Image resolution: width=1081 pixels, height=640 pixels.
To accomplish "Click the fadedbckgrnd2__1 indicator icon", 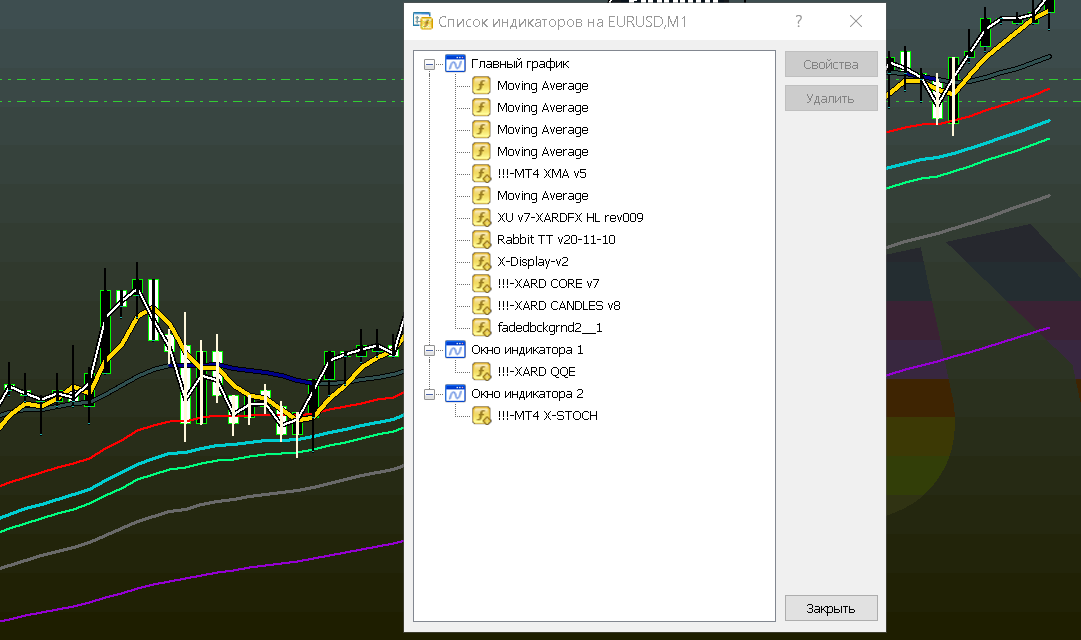I will pos(481,328).
